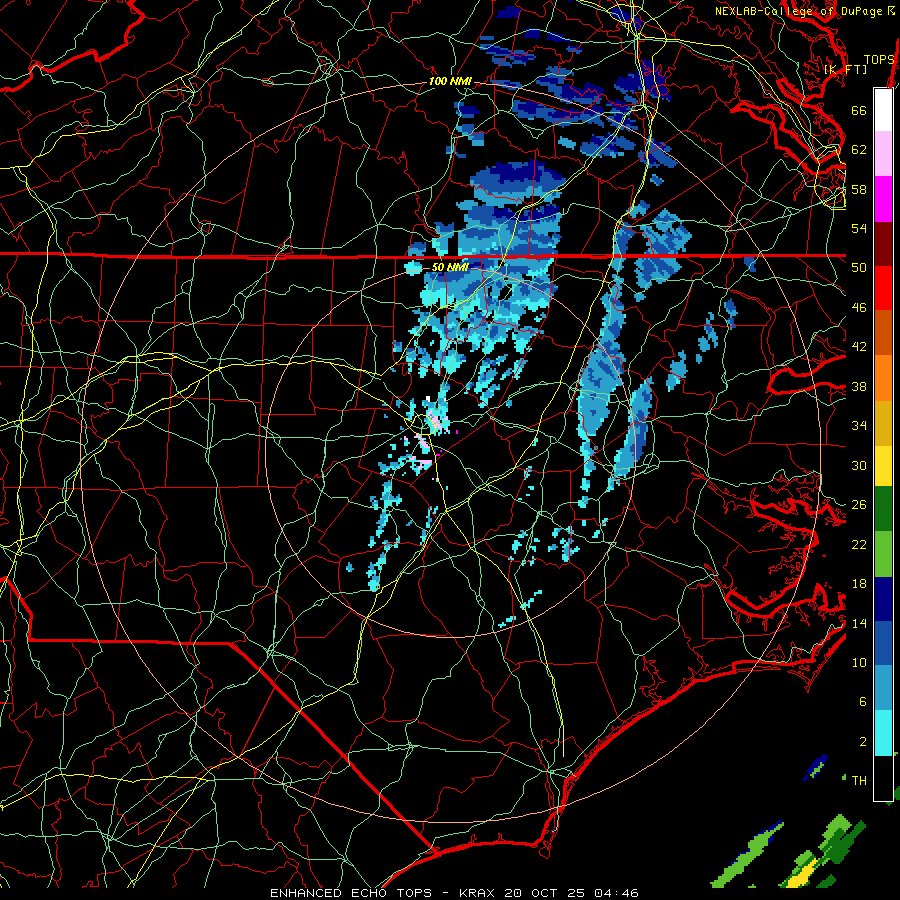Click the dark green legend segment below 30
900x900 pixels.
(883, 509)
